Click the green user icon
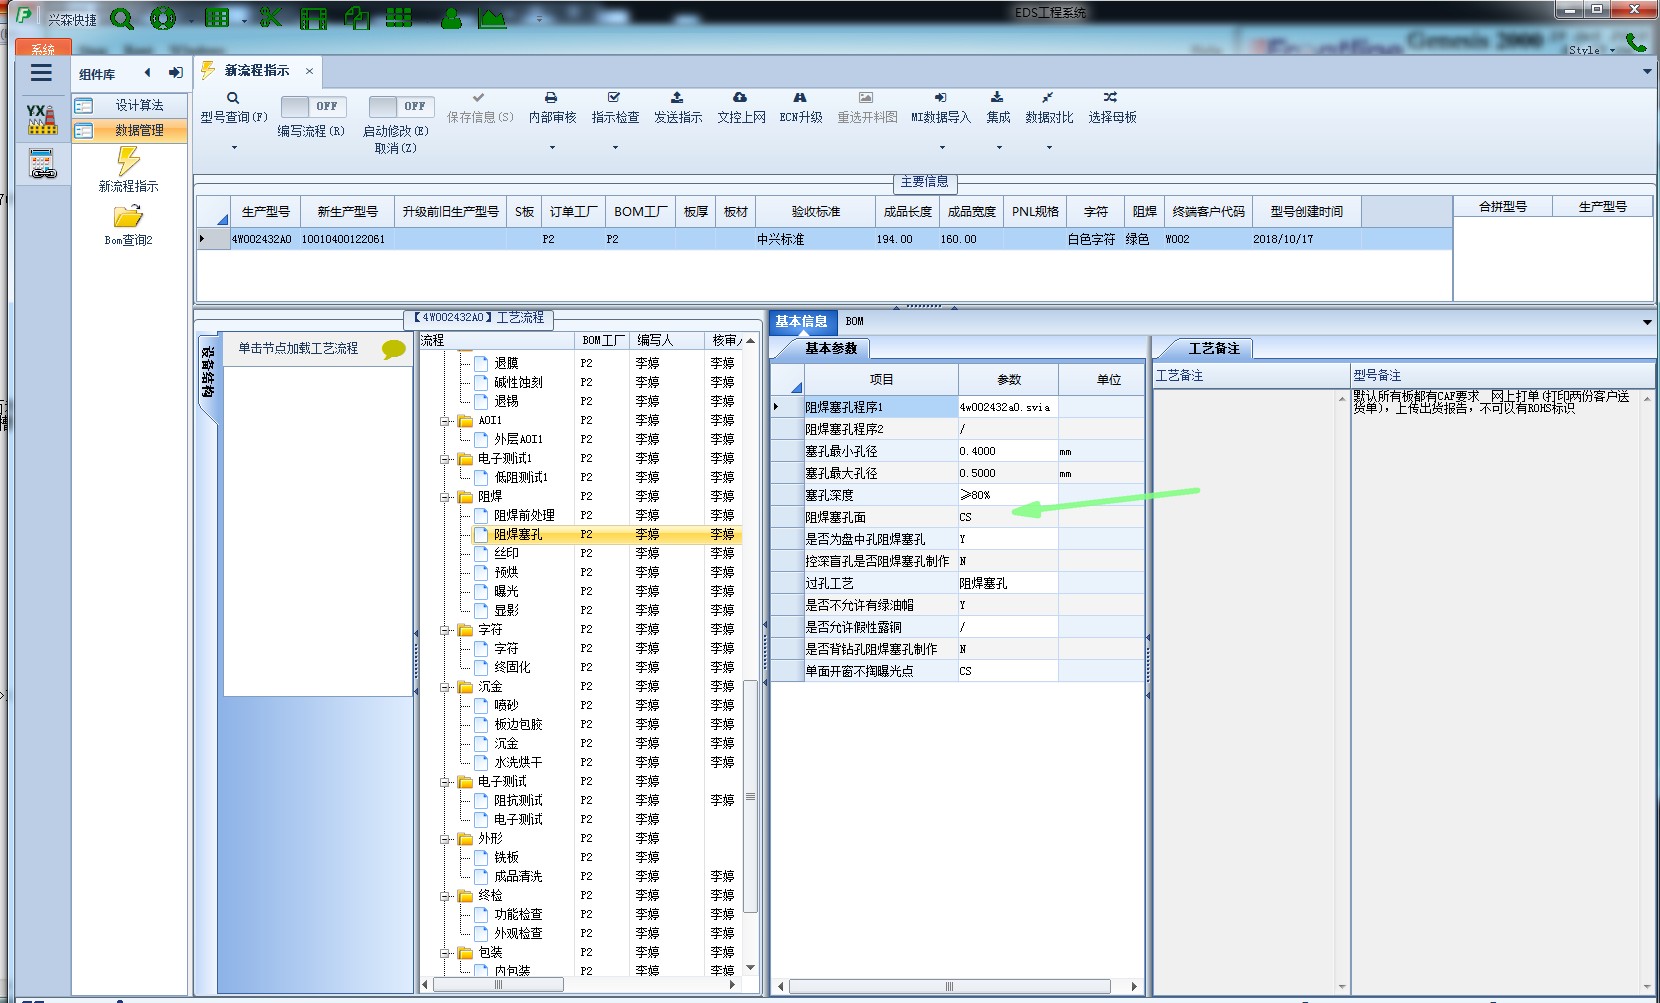The width and height of the screenshot is (1660, 1003). [x=452, y=18]
